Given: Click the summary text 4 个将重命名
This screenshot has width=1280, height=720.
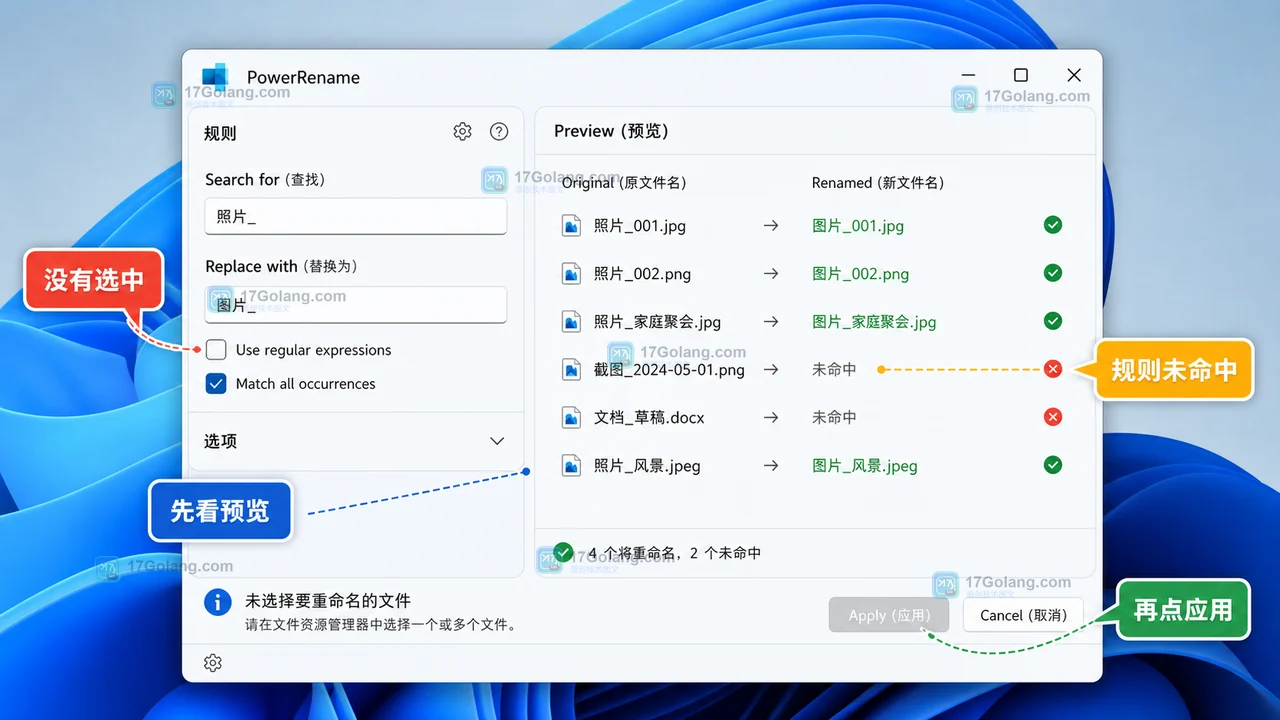Looking at the screenshot, I should pos(635,553).
